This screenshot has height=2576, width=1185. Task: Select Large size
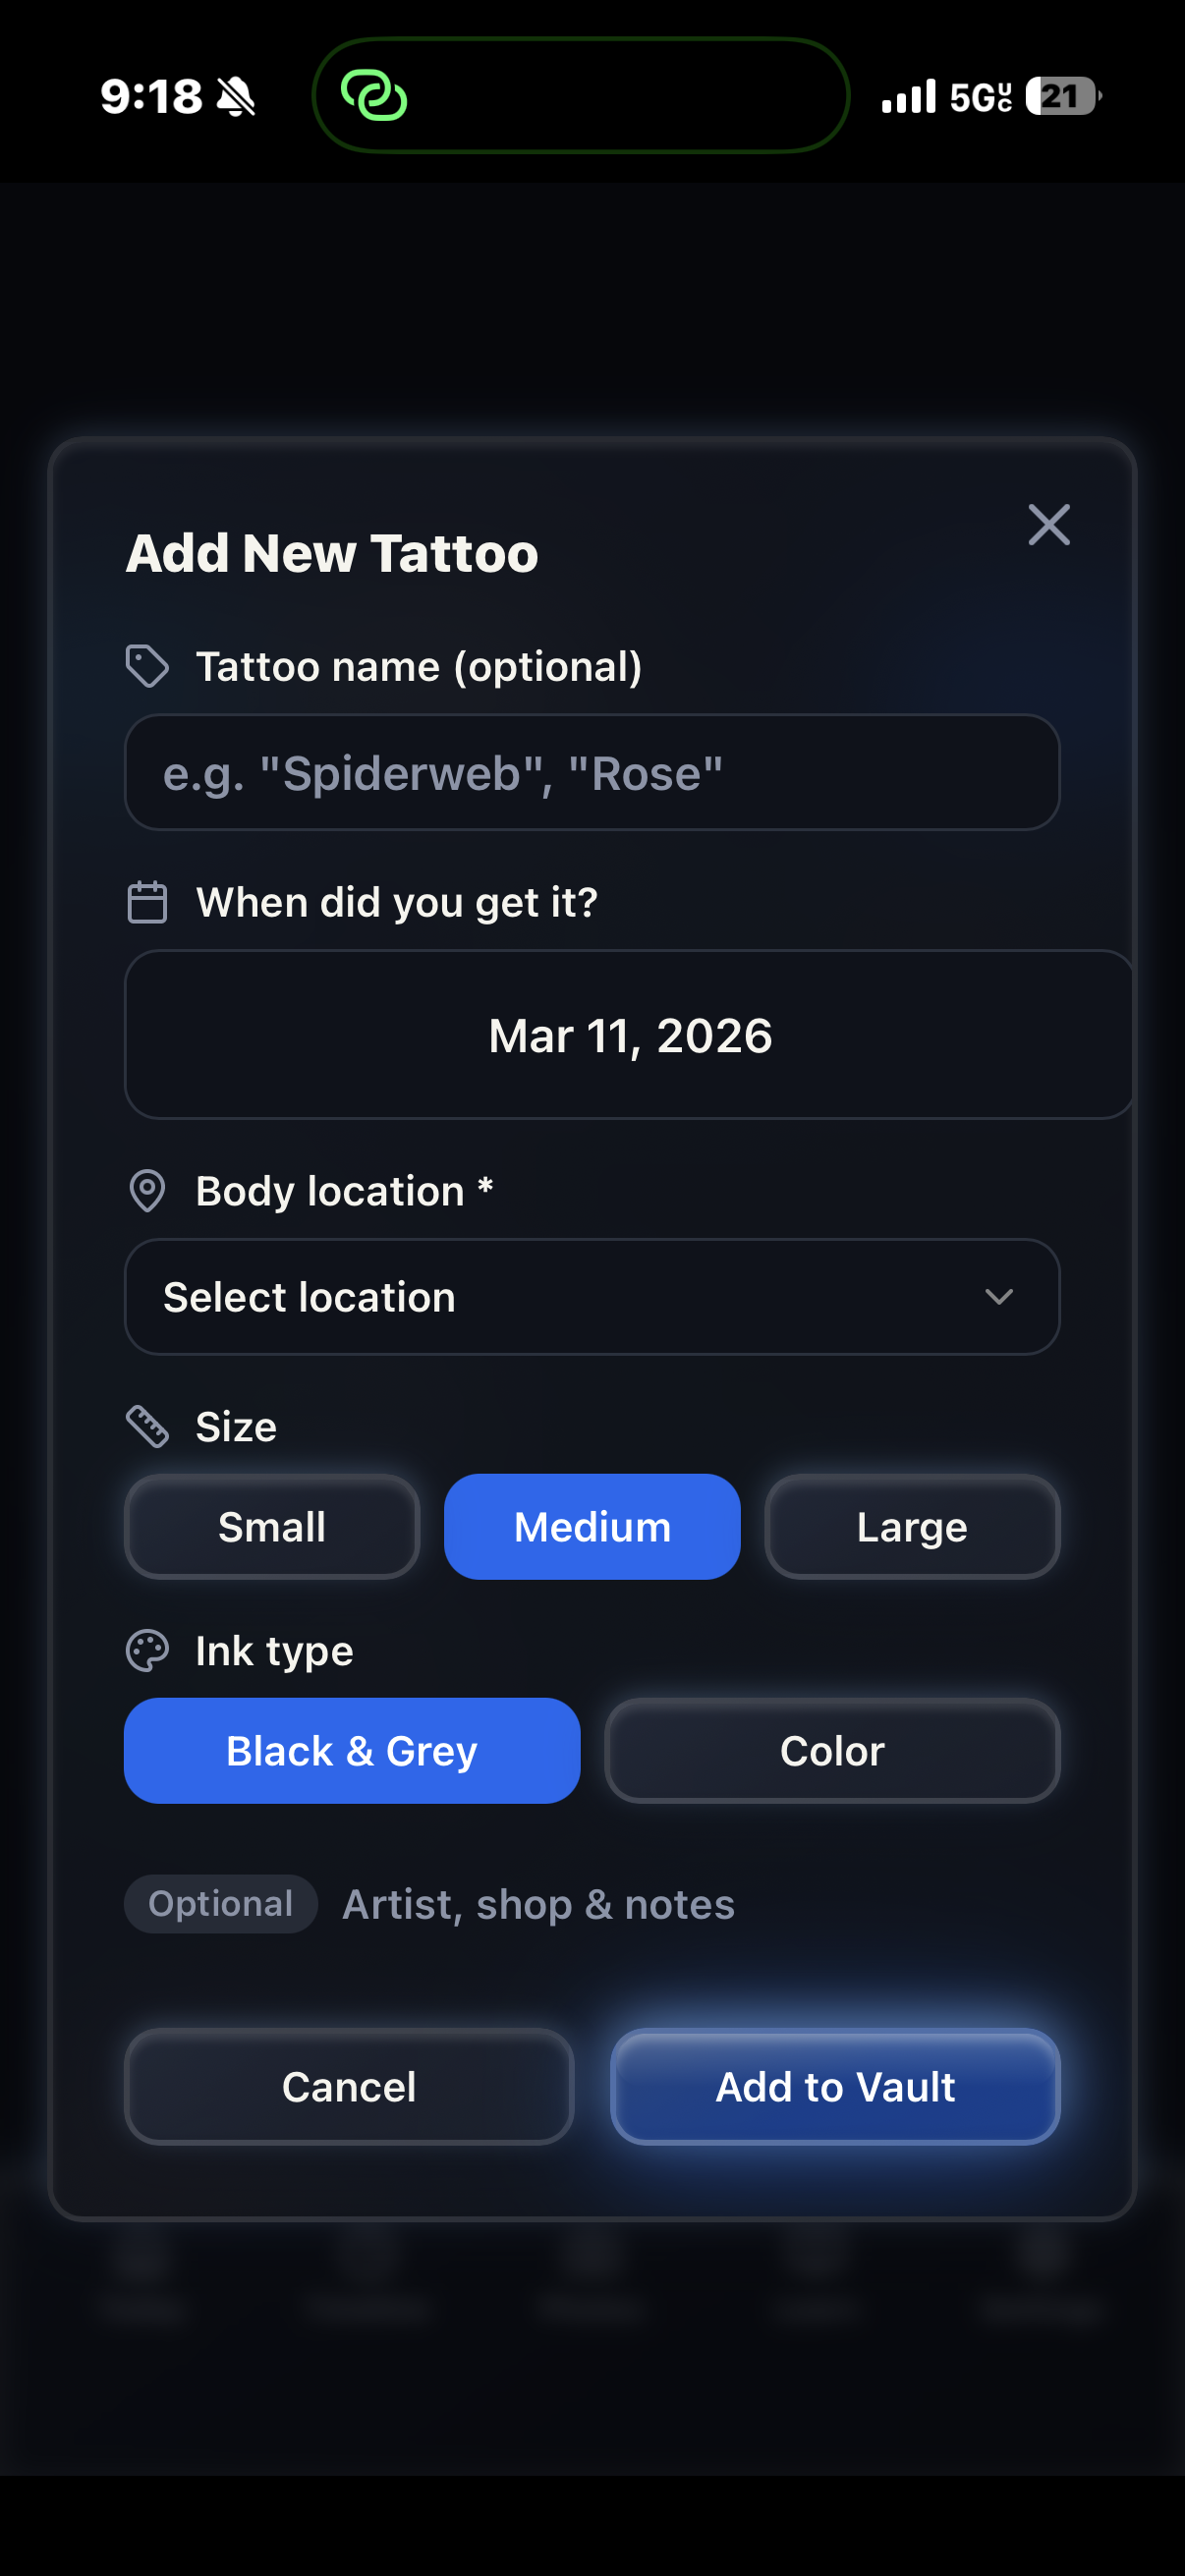911,1526
